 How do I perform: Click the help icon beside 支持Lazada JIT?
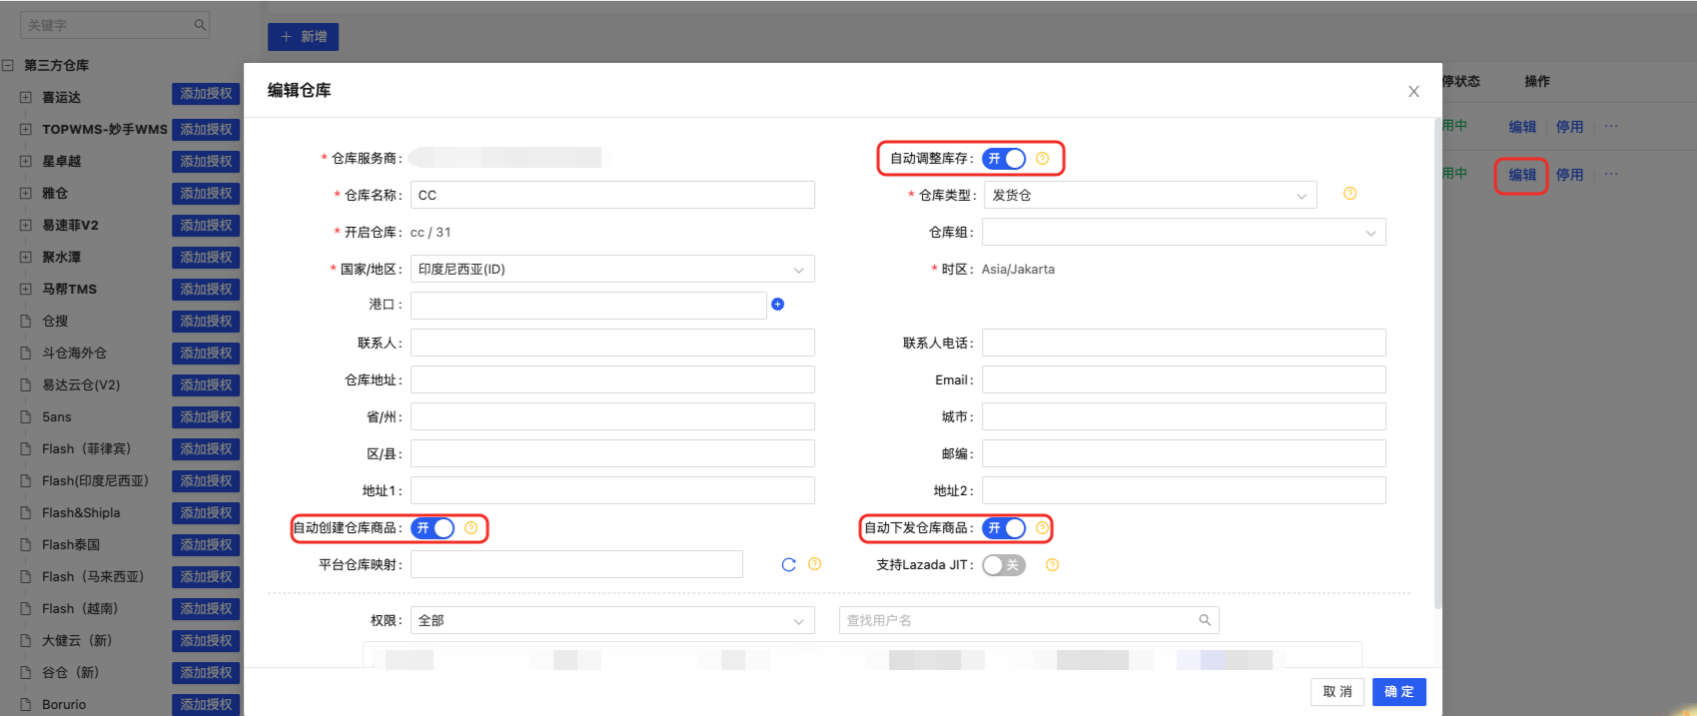1052,565
